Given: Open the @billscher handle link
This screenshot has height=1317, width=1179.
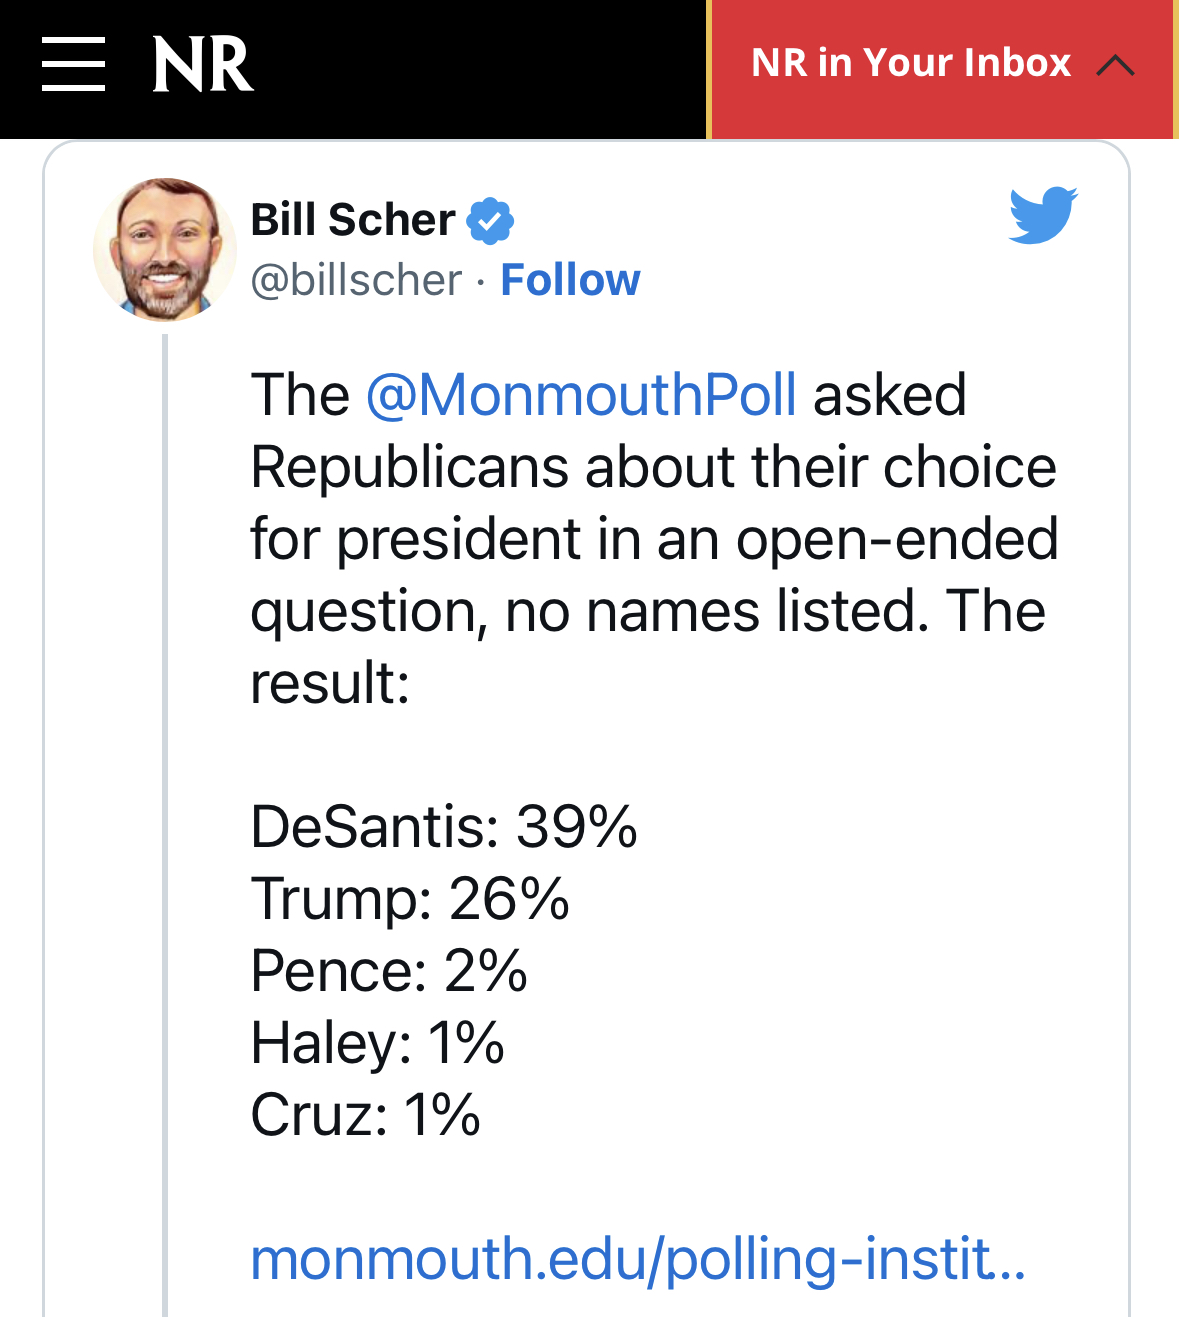Looking at the screenshot, I should (356, 280).
